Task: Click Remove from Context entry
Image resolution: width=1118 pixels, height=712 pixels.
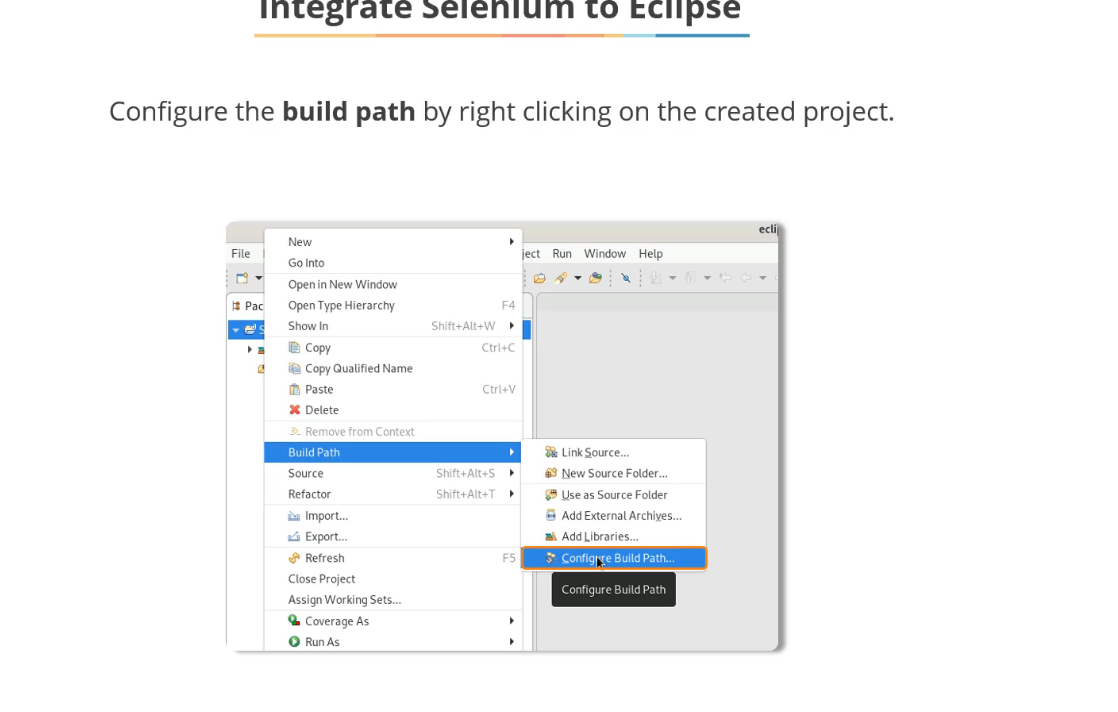Action: click(x=393, y=432)
